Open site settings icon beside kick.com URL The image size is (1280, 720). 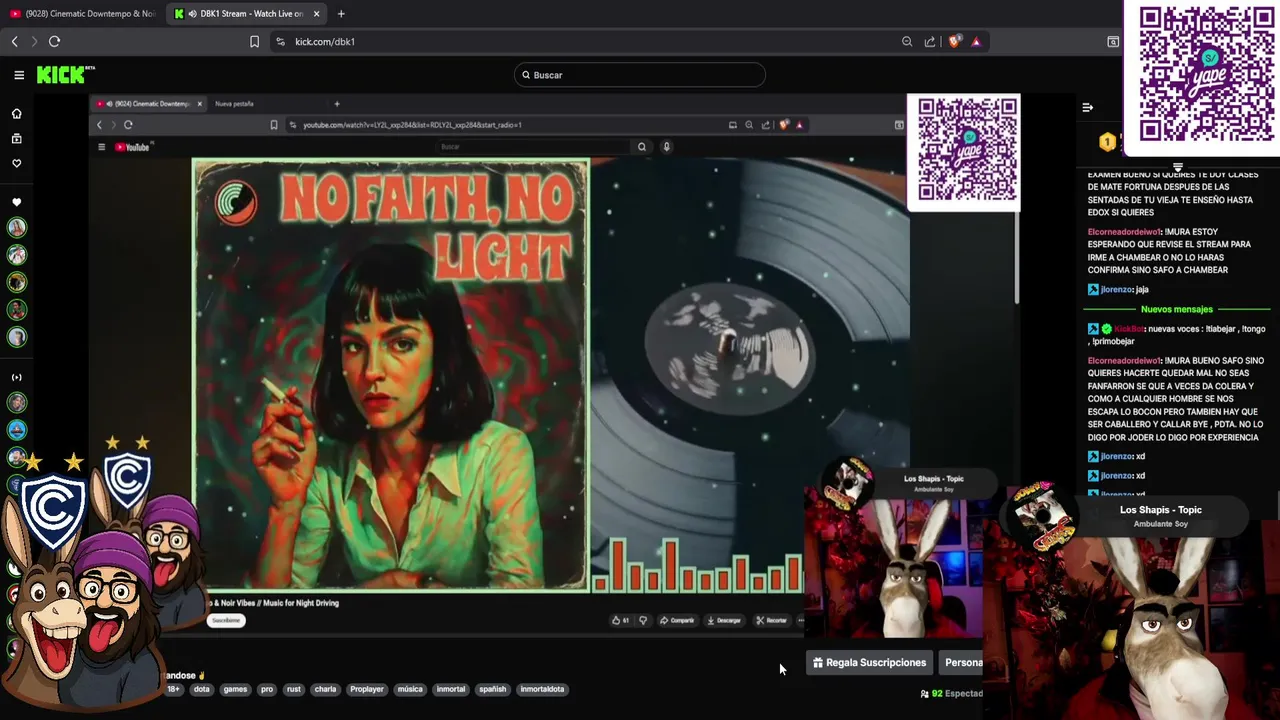pos(280,41)
